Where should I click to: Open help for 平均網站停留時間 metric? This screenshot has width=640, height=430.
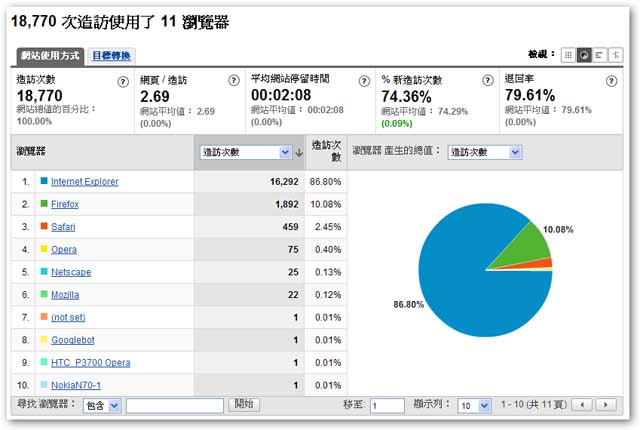(x=364, y=81)
